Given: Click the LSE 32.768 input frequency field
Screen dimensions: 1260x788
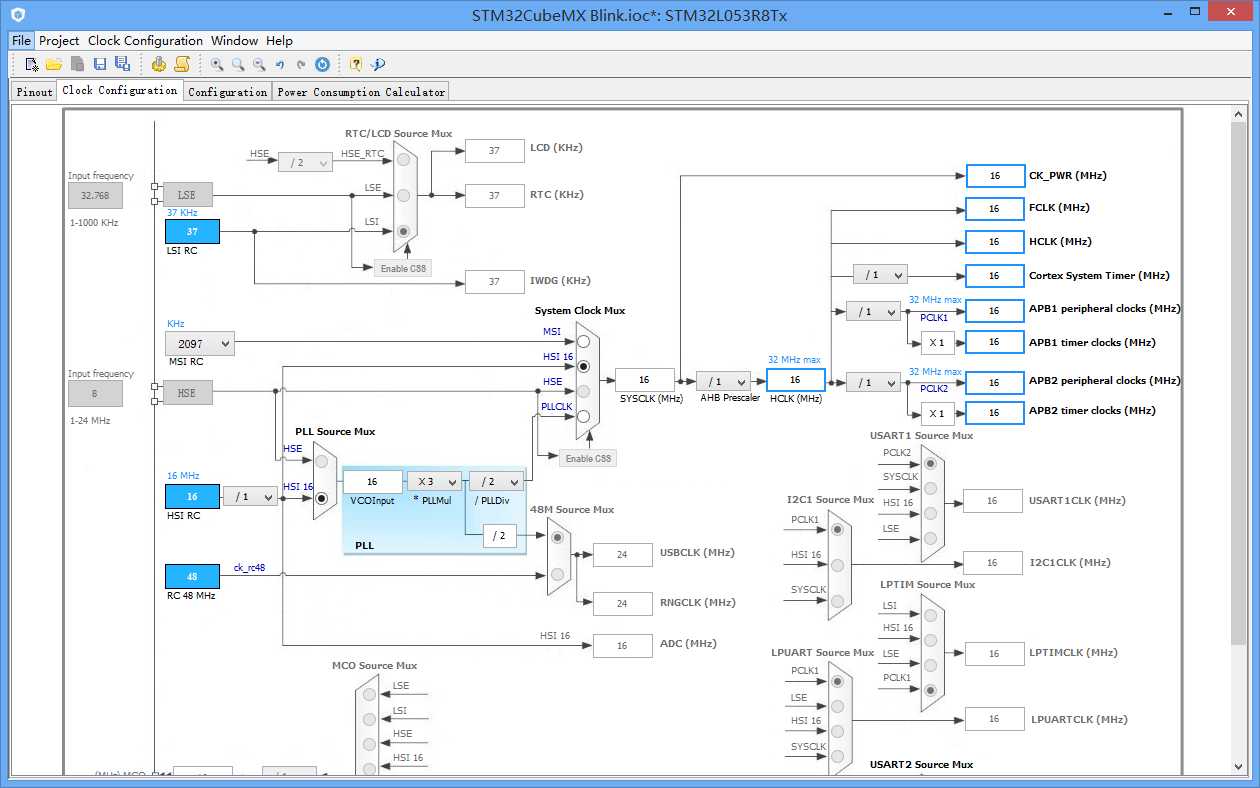Looking at the screenshot, I should coord(95,195).
